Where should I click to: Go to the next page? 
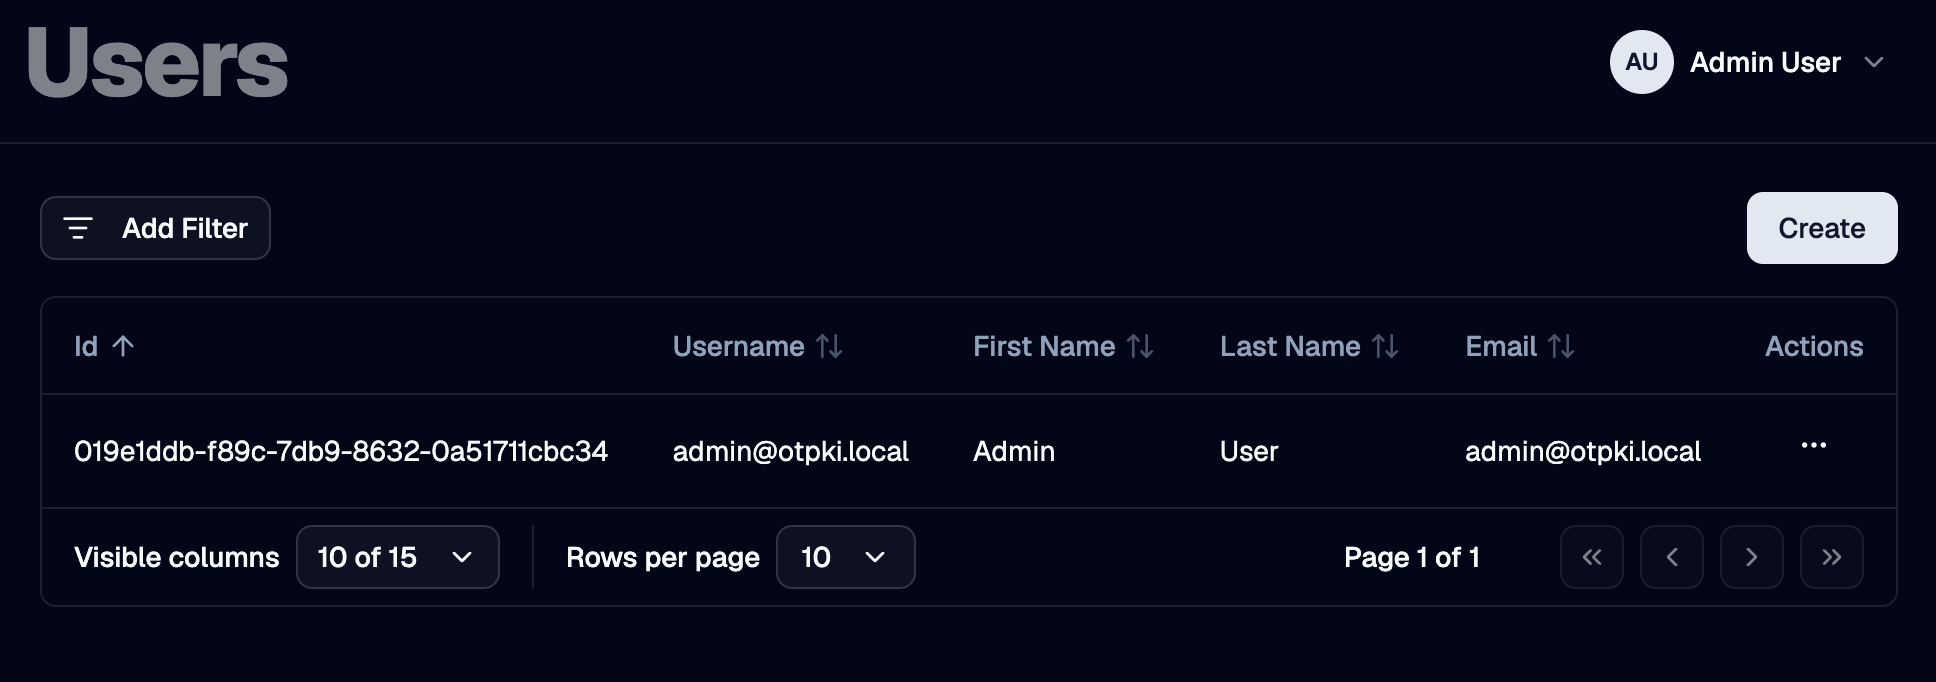tap(1751, 557)
